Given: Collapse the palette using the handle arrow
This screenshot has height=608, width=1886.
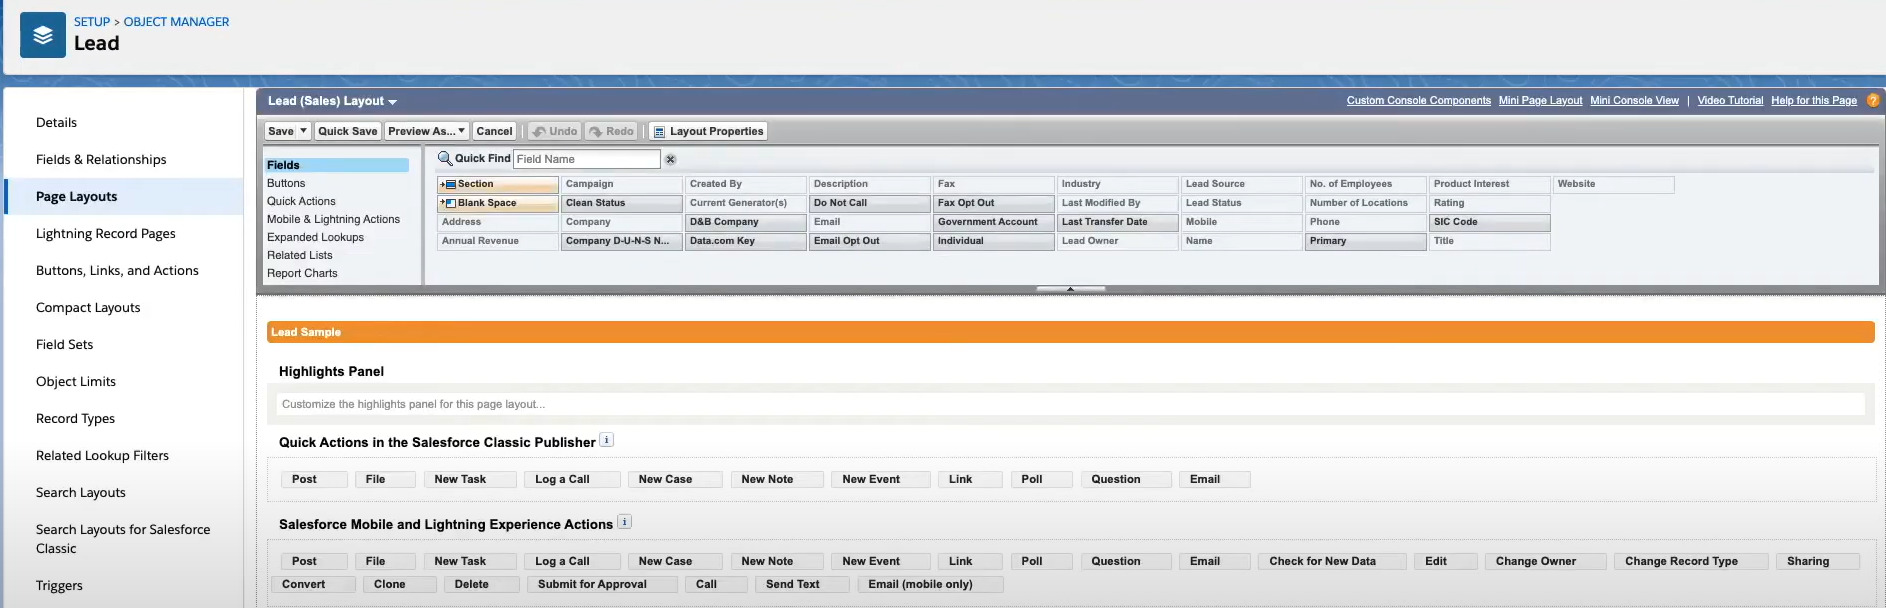Looking at the screenshot, I should point(1070,289).
